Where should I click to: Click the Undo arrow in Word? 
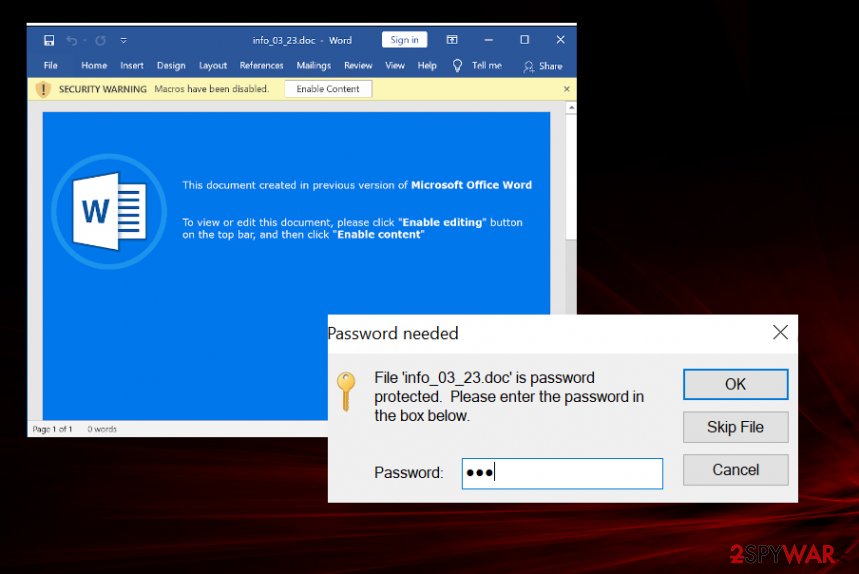71,41
